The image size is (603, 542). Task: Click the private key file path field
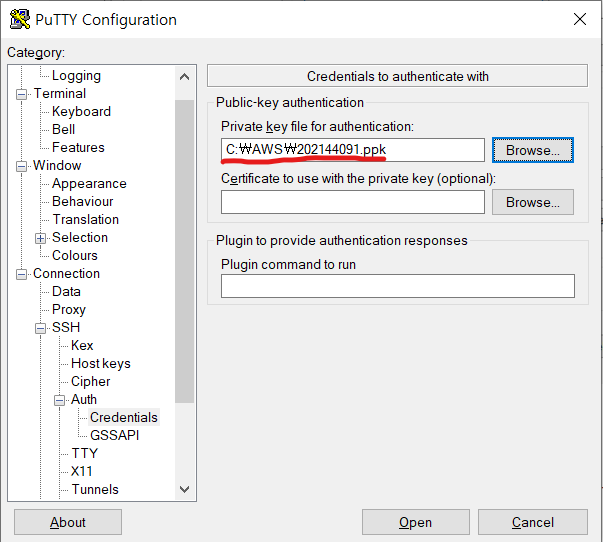tap(353, 150)
